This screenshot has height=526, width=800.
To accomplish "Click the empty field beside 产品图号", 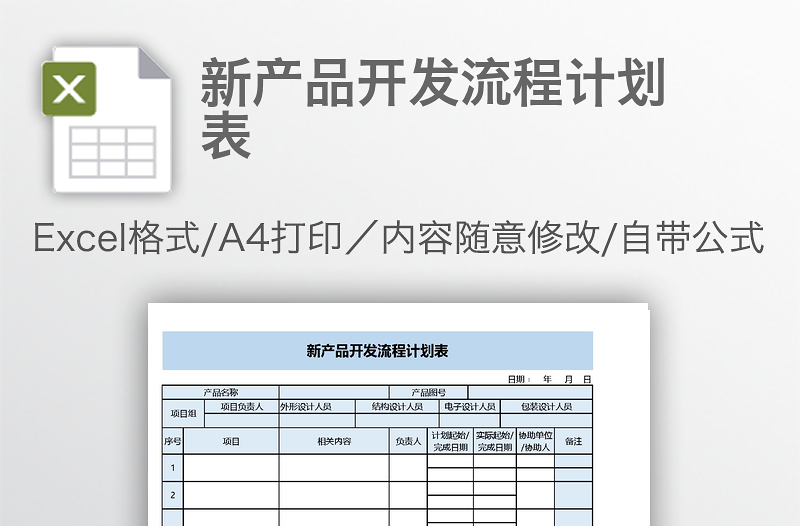I will [x=531, y=392].
